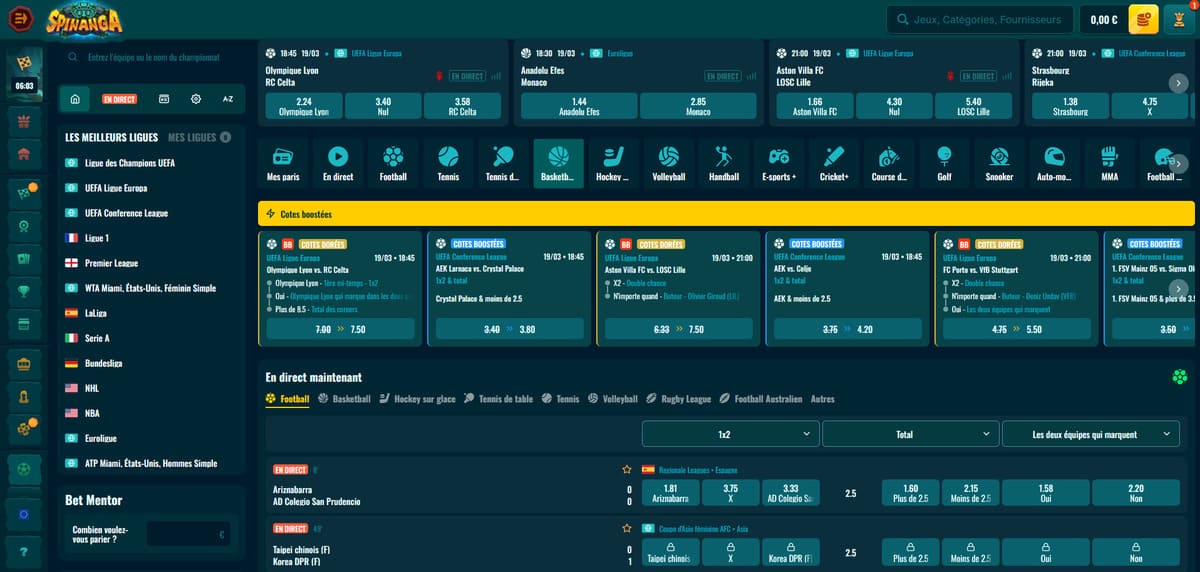Click the home icon in sports sidebar
The image size is (1200, 572).
point(74,99)
